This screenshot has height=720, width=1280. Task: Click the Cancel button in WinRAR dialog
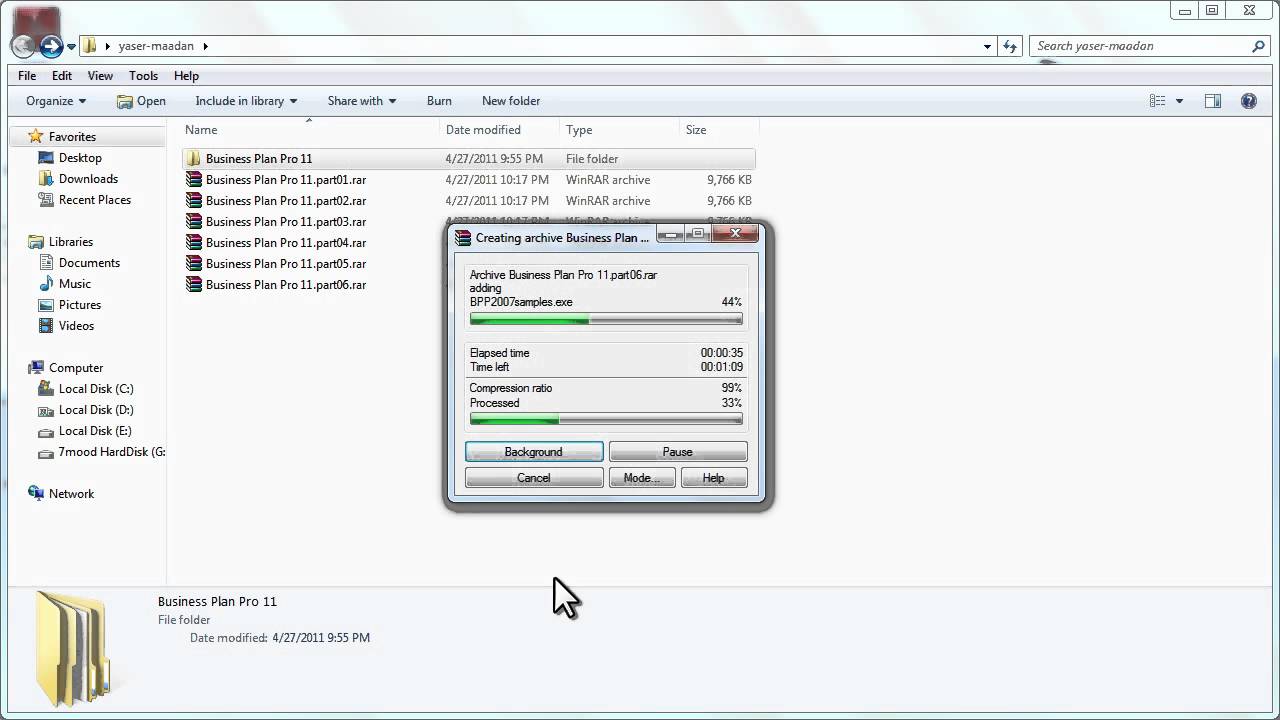[x=534, y=478]
